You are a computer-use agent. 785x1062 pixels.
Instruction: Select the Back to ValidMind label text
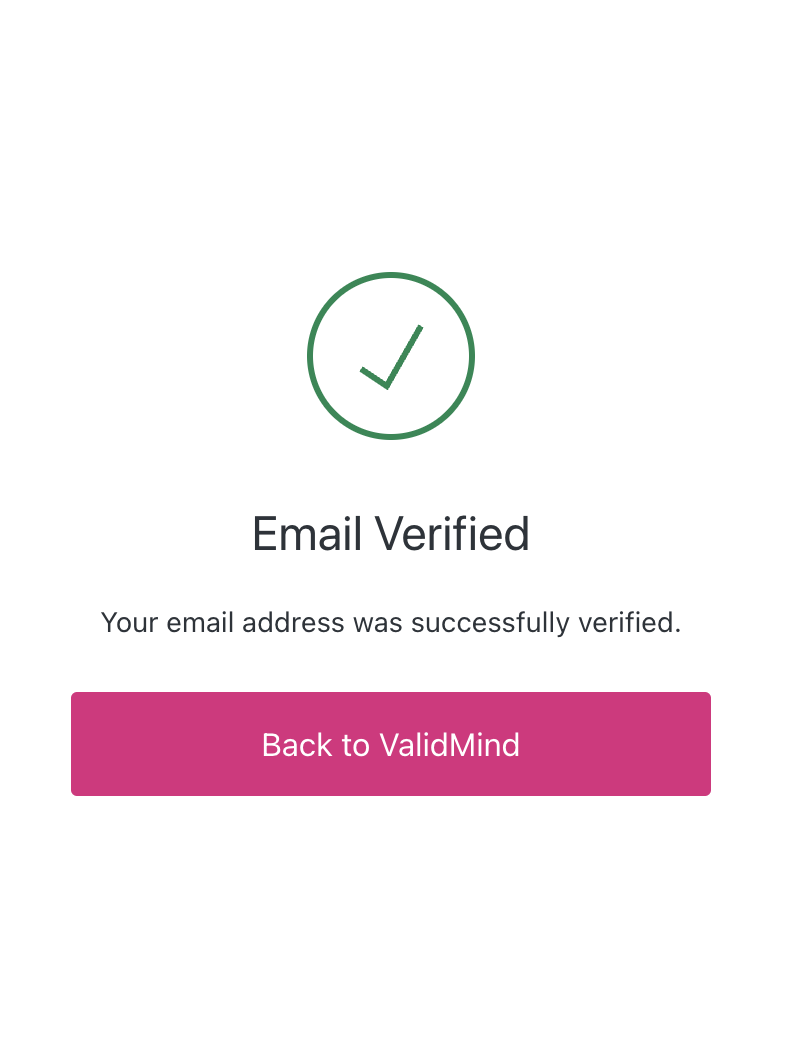391,745
